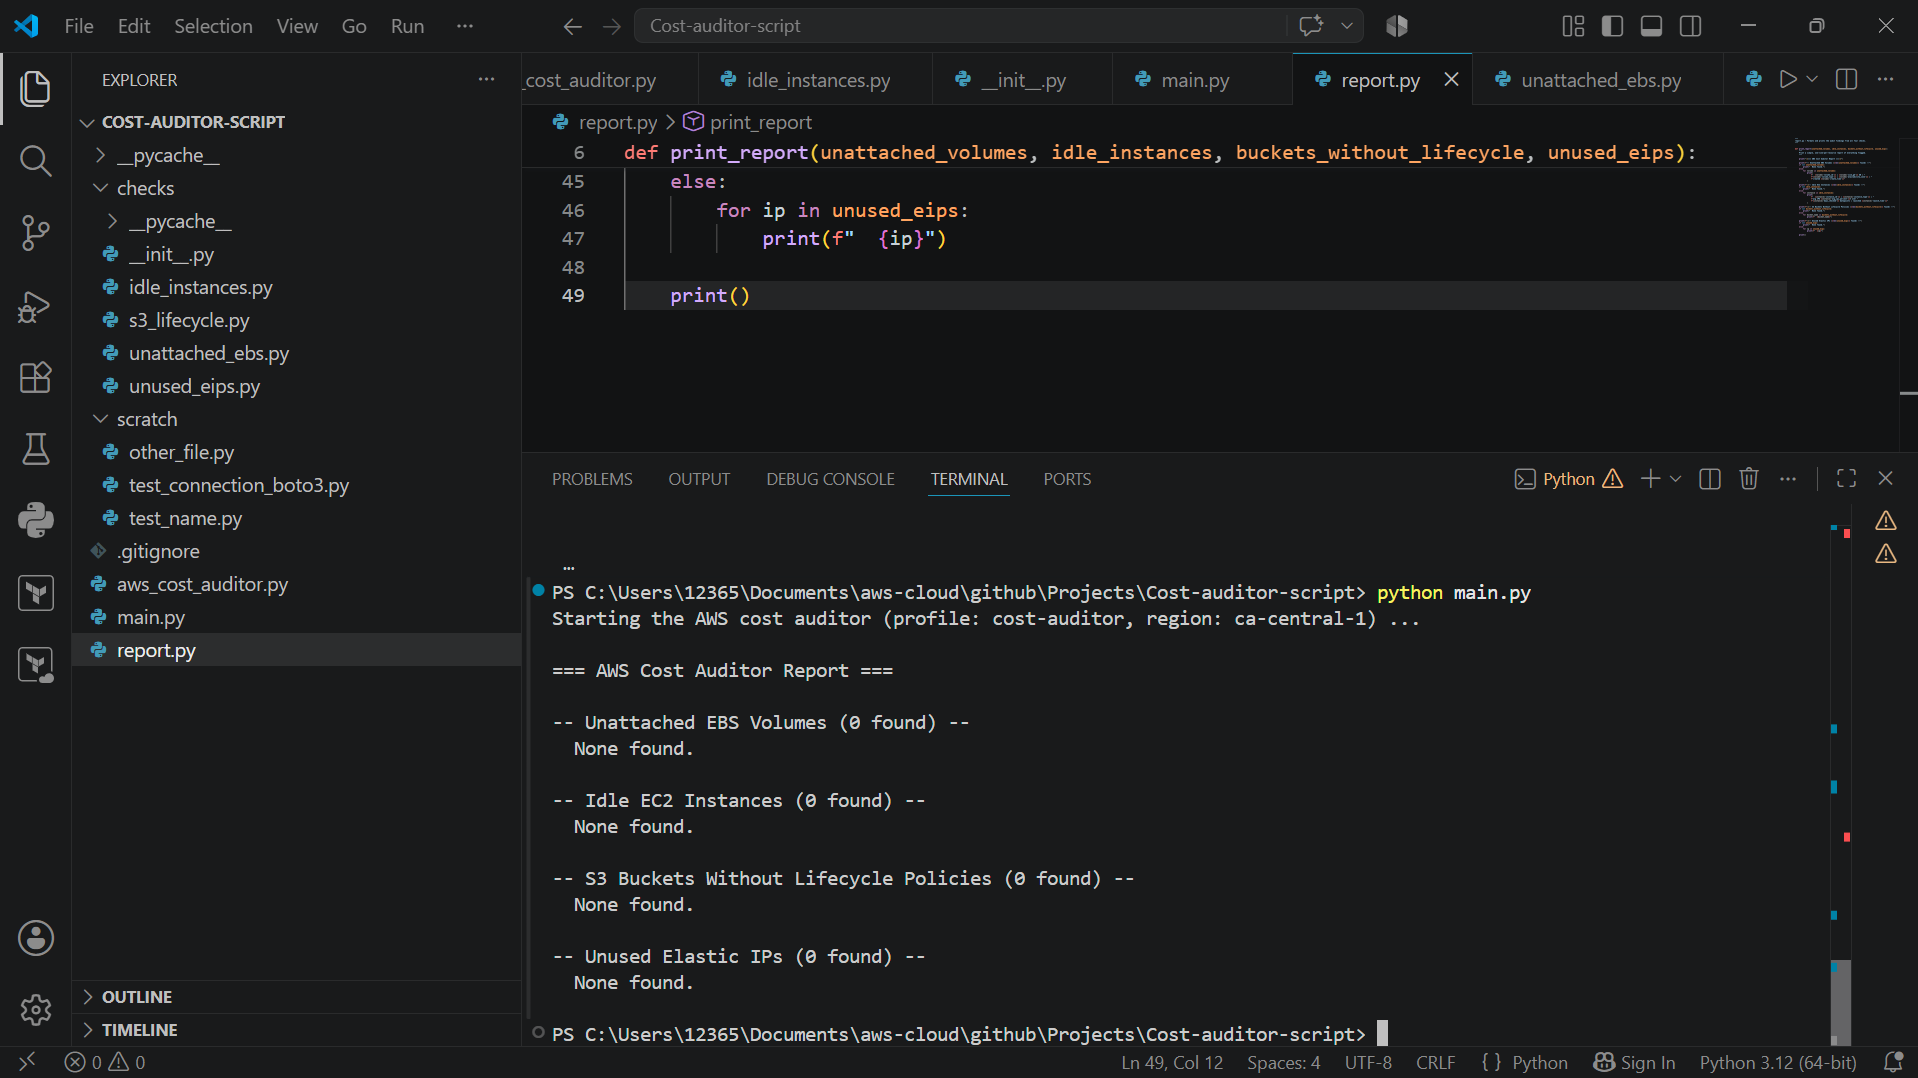This screenshot has height=1078, width=1918.
Task: Expand __pycache__ inside checks
Action: tap(112, 221)
